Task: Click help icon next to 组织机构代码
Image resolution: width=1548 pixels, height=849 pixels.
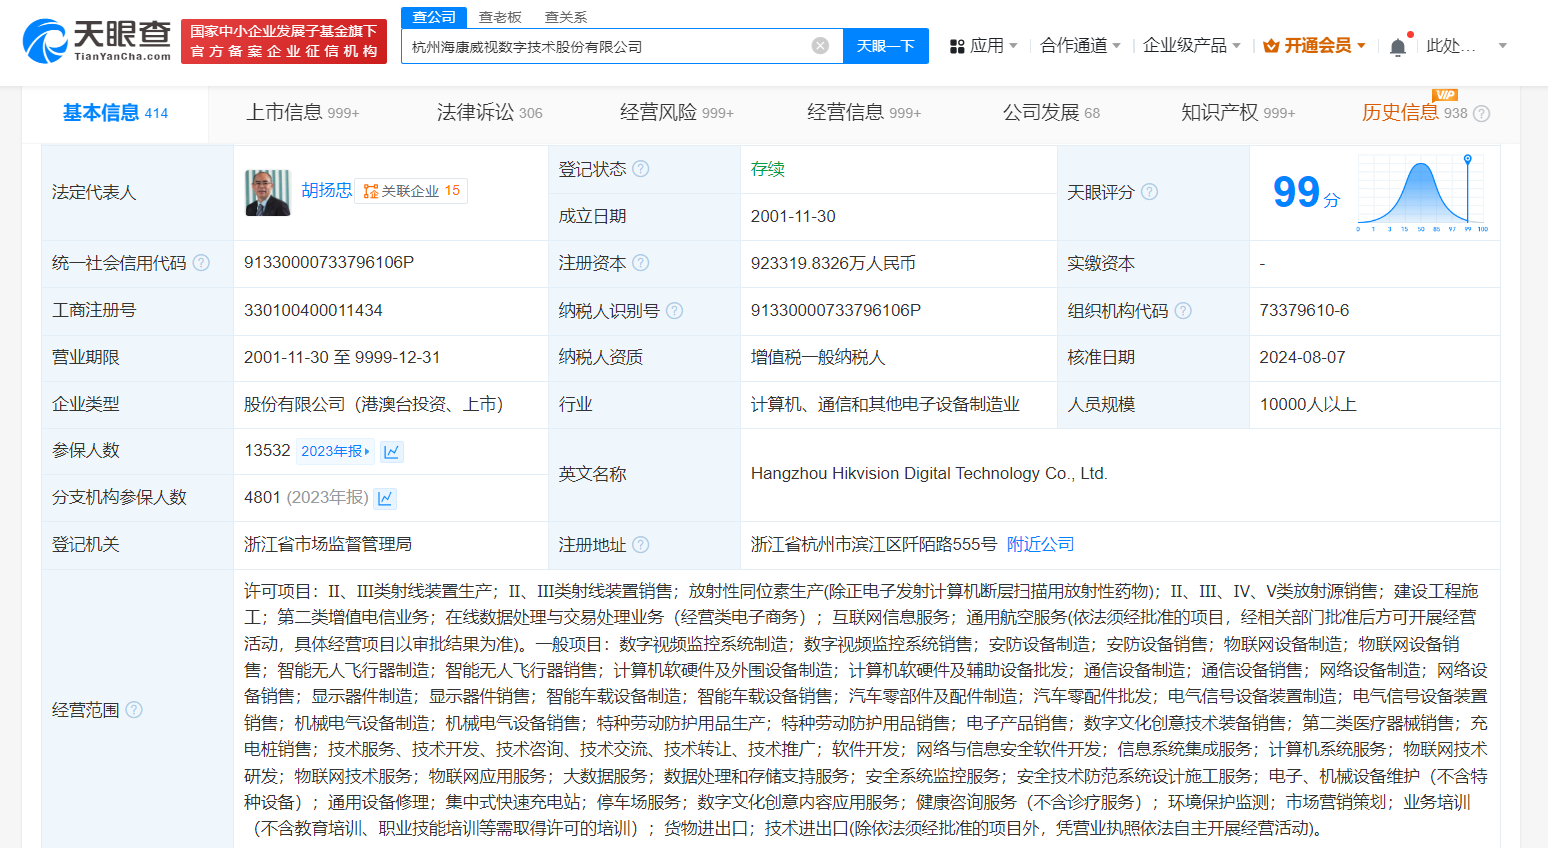Action: (1184, 311)
